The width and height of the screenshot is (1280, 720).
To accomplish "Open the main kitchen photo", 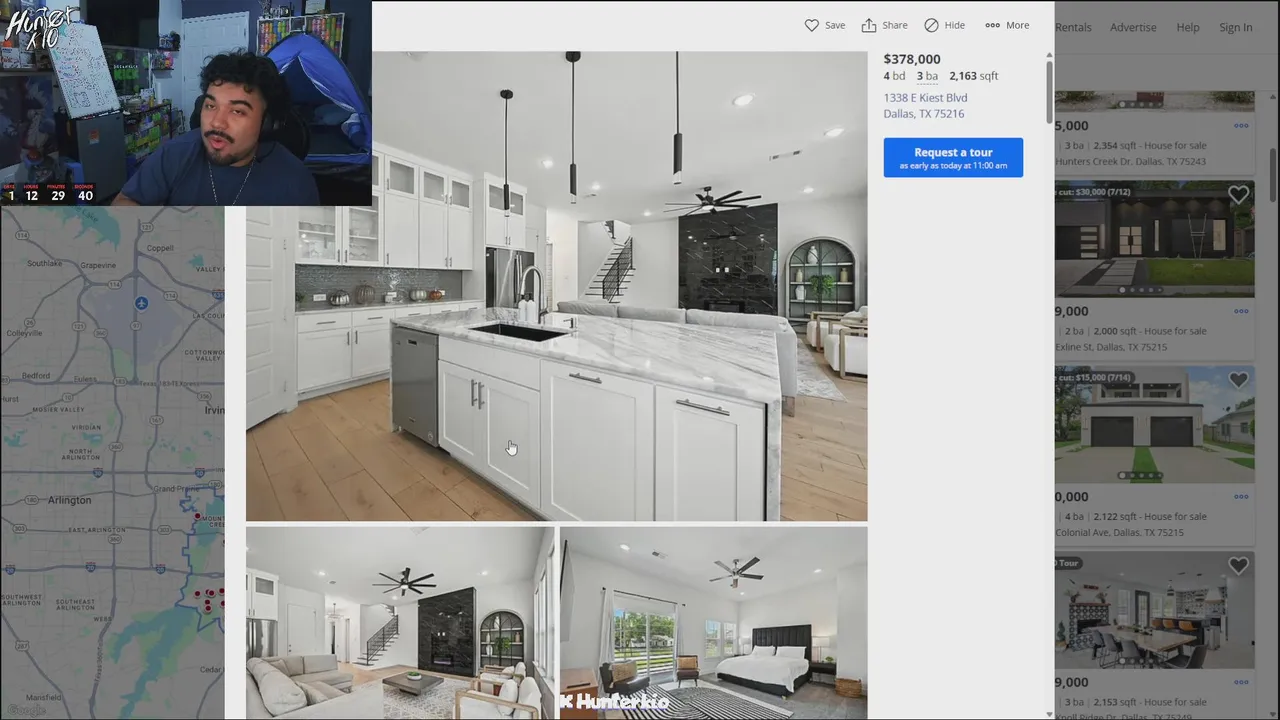I will 556,286.
